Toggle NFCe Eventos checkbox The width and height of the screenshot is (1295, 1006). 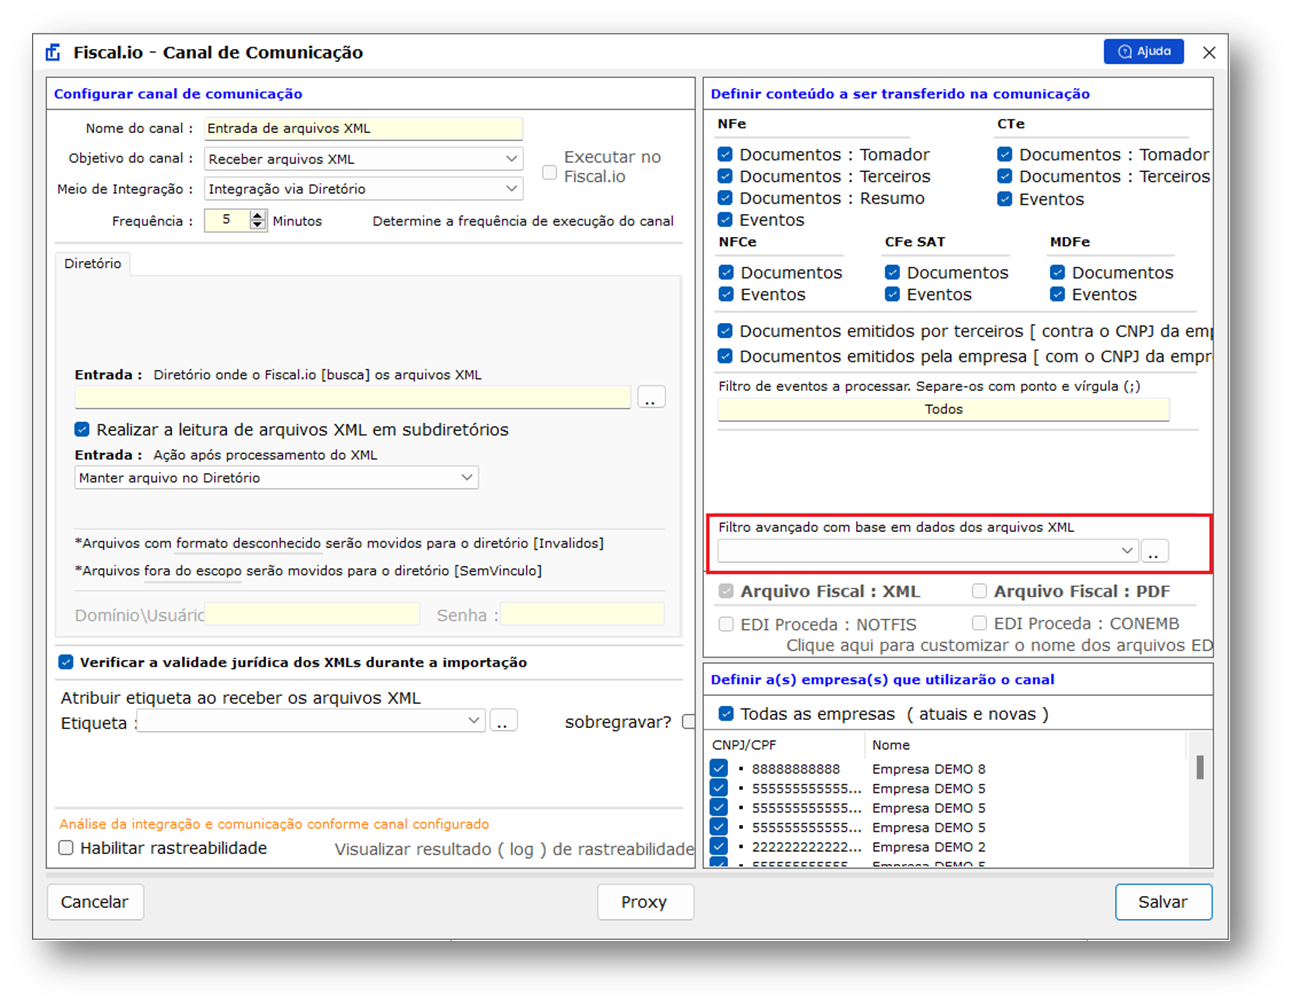pos(726,294)
